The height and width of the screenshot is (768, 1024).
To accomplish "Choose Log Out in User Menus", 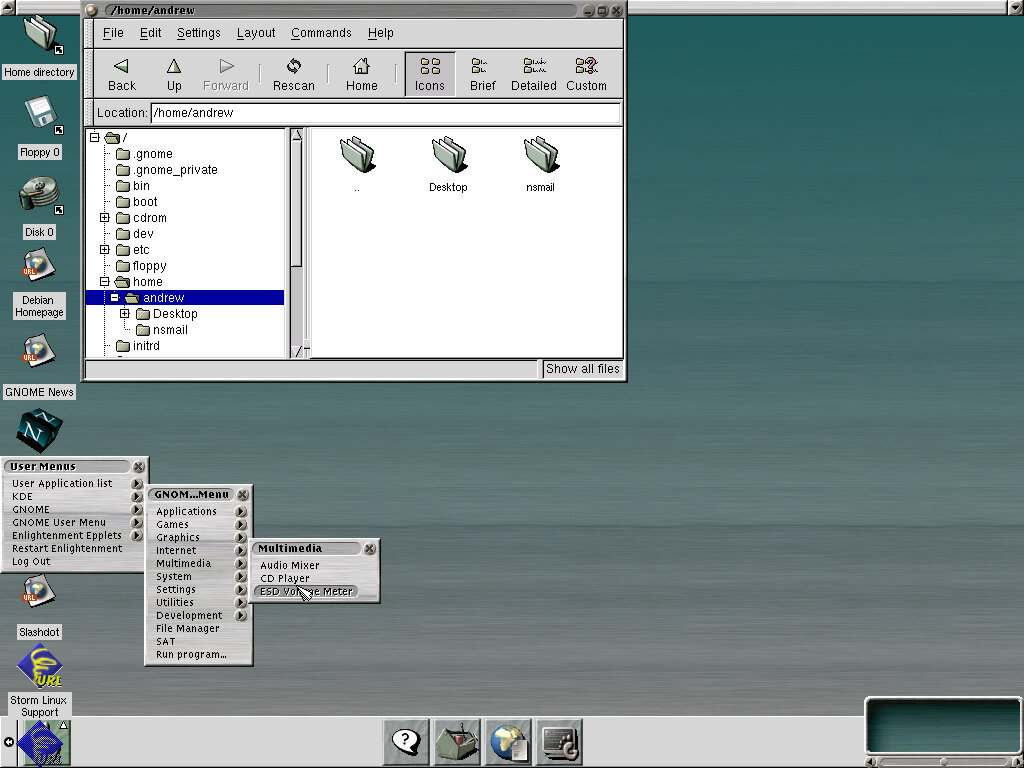I will point(31,561).
